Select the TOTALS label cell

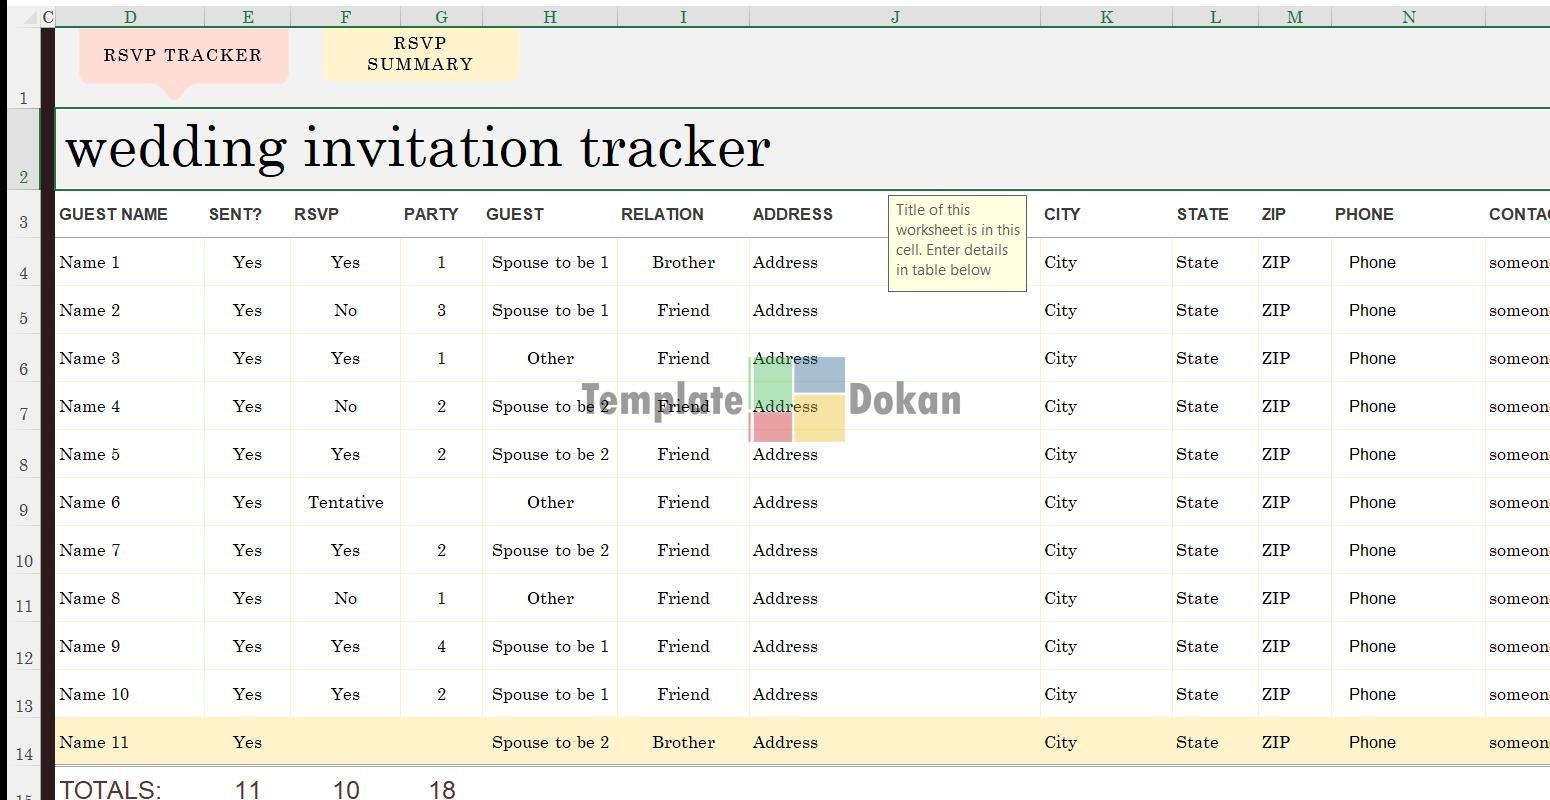coord(110,789)
